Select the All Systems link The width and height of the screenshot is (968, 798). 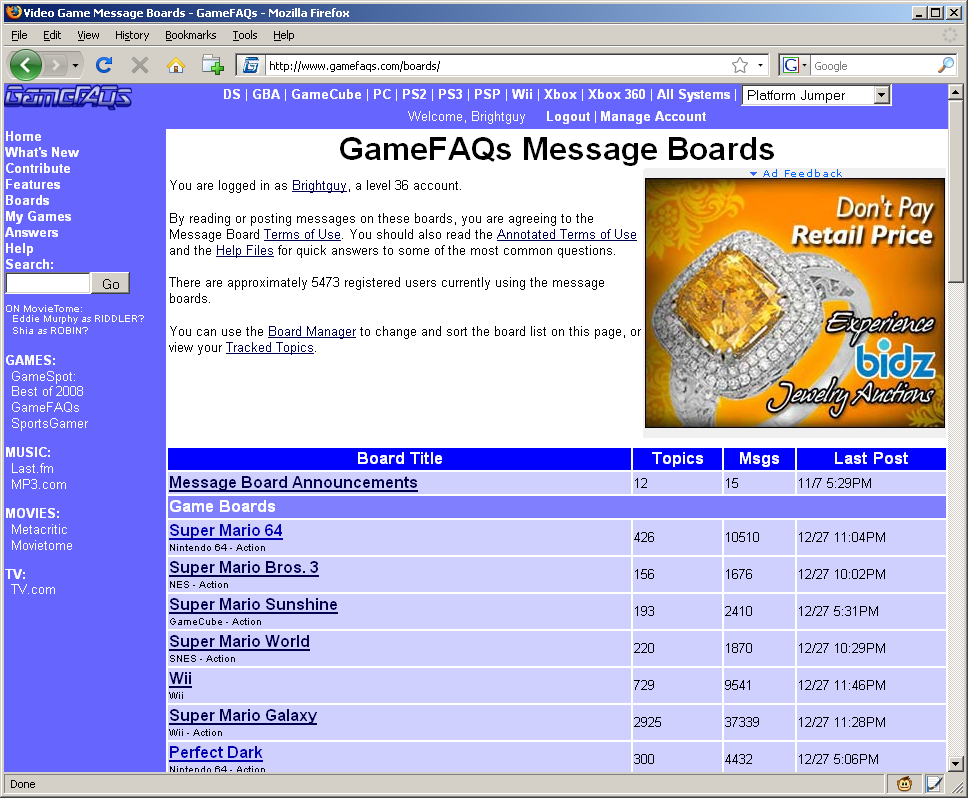[693, 94]
